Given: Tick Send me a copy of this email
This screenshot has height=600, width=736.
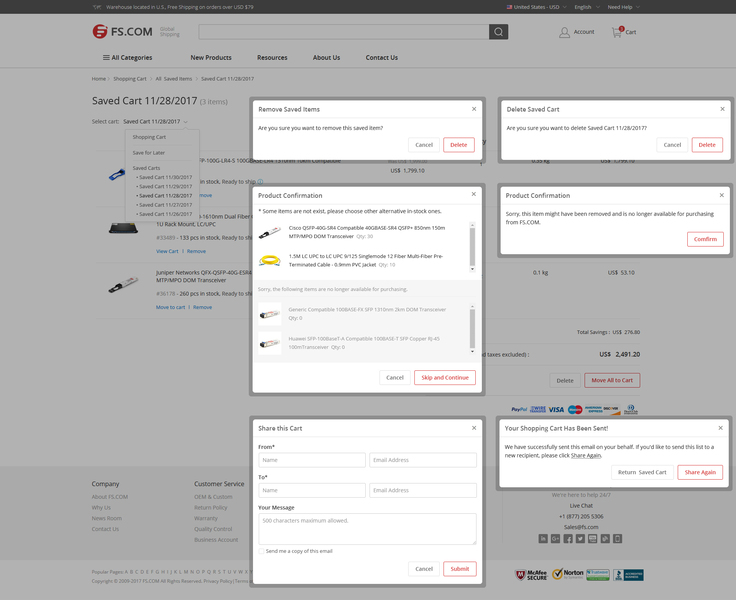Looking at the screenshot, I should pos(261,551).
